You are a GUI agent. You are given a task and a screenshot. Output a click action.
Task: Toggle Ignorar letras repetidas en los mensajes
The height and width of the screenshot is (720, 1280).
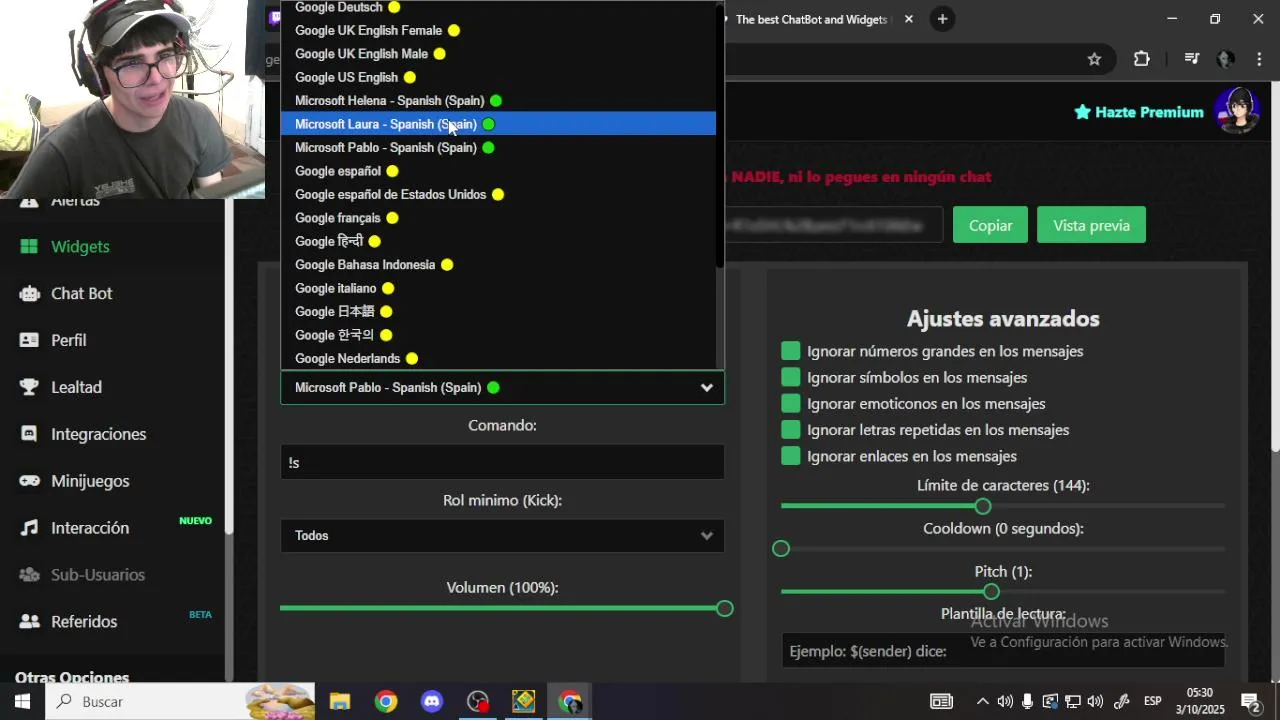791,430
